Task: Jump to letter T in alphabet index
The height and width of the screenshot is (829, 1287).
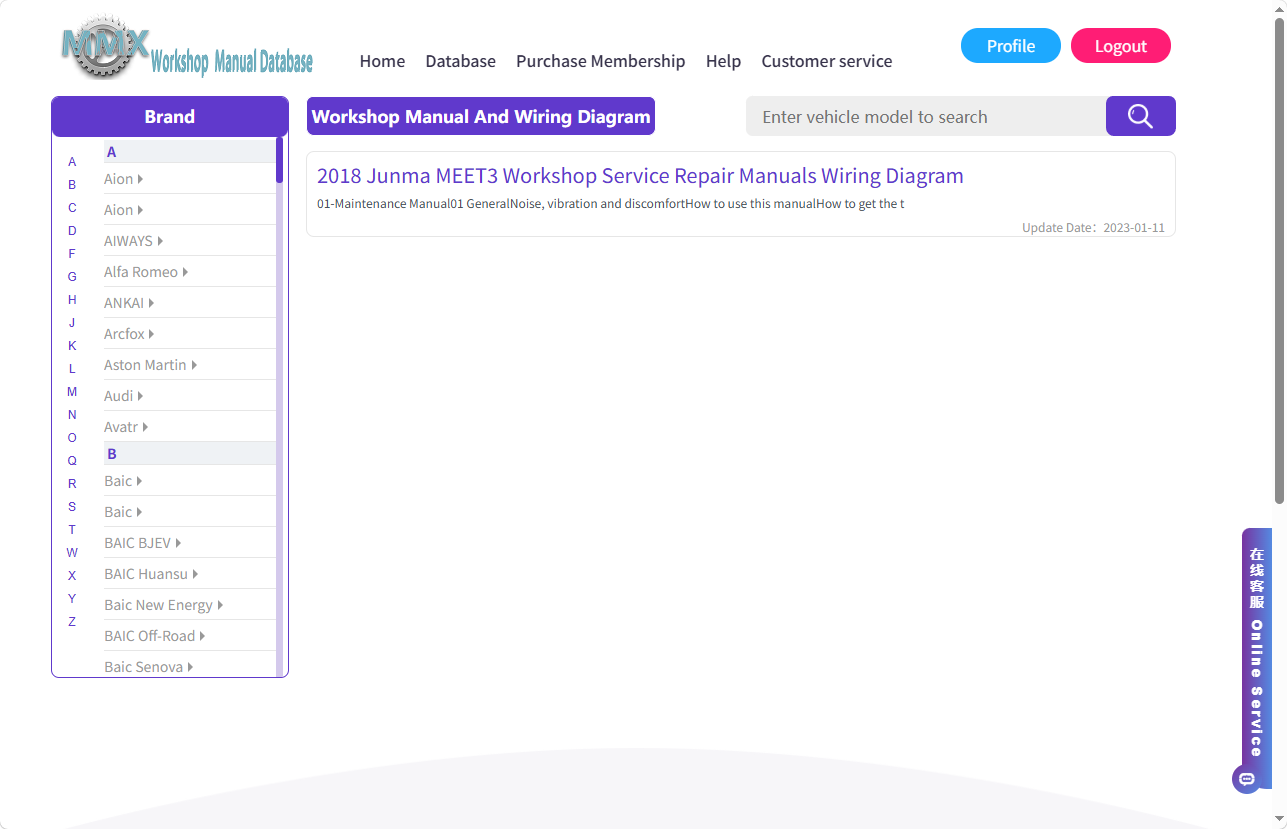Action: (x=72, y=530)
